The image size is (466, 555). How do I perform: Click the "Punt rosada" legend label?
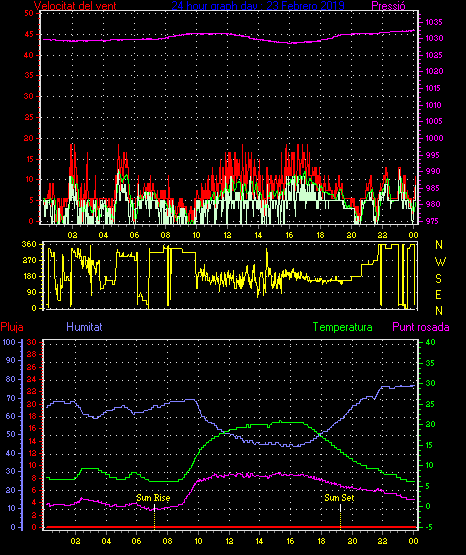pyautogui.click(x=421, y=327)
